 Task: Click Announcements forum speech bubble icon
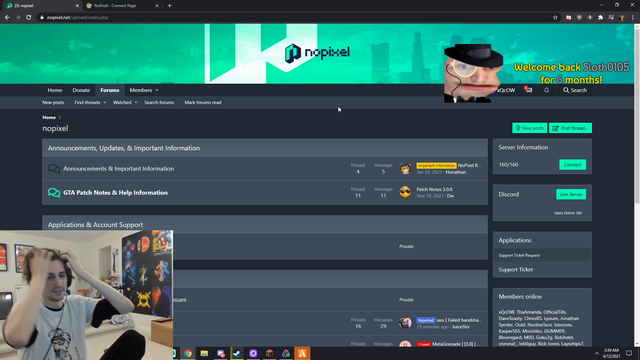pyautogui.click(x=54, y=169)
